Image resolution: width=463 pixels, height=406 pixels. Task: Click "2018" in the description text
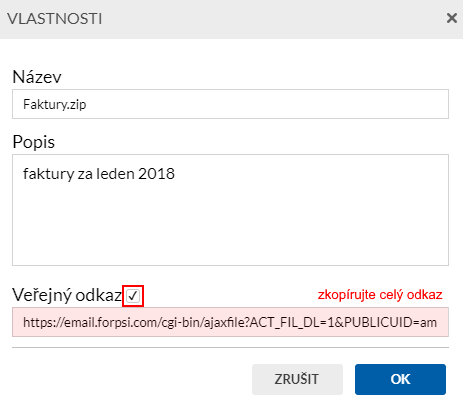[156, 174]
